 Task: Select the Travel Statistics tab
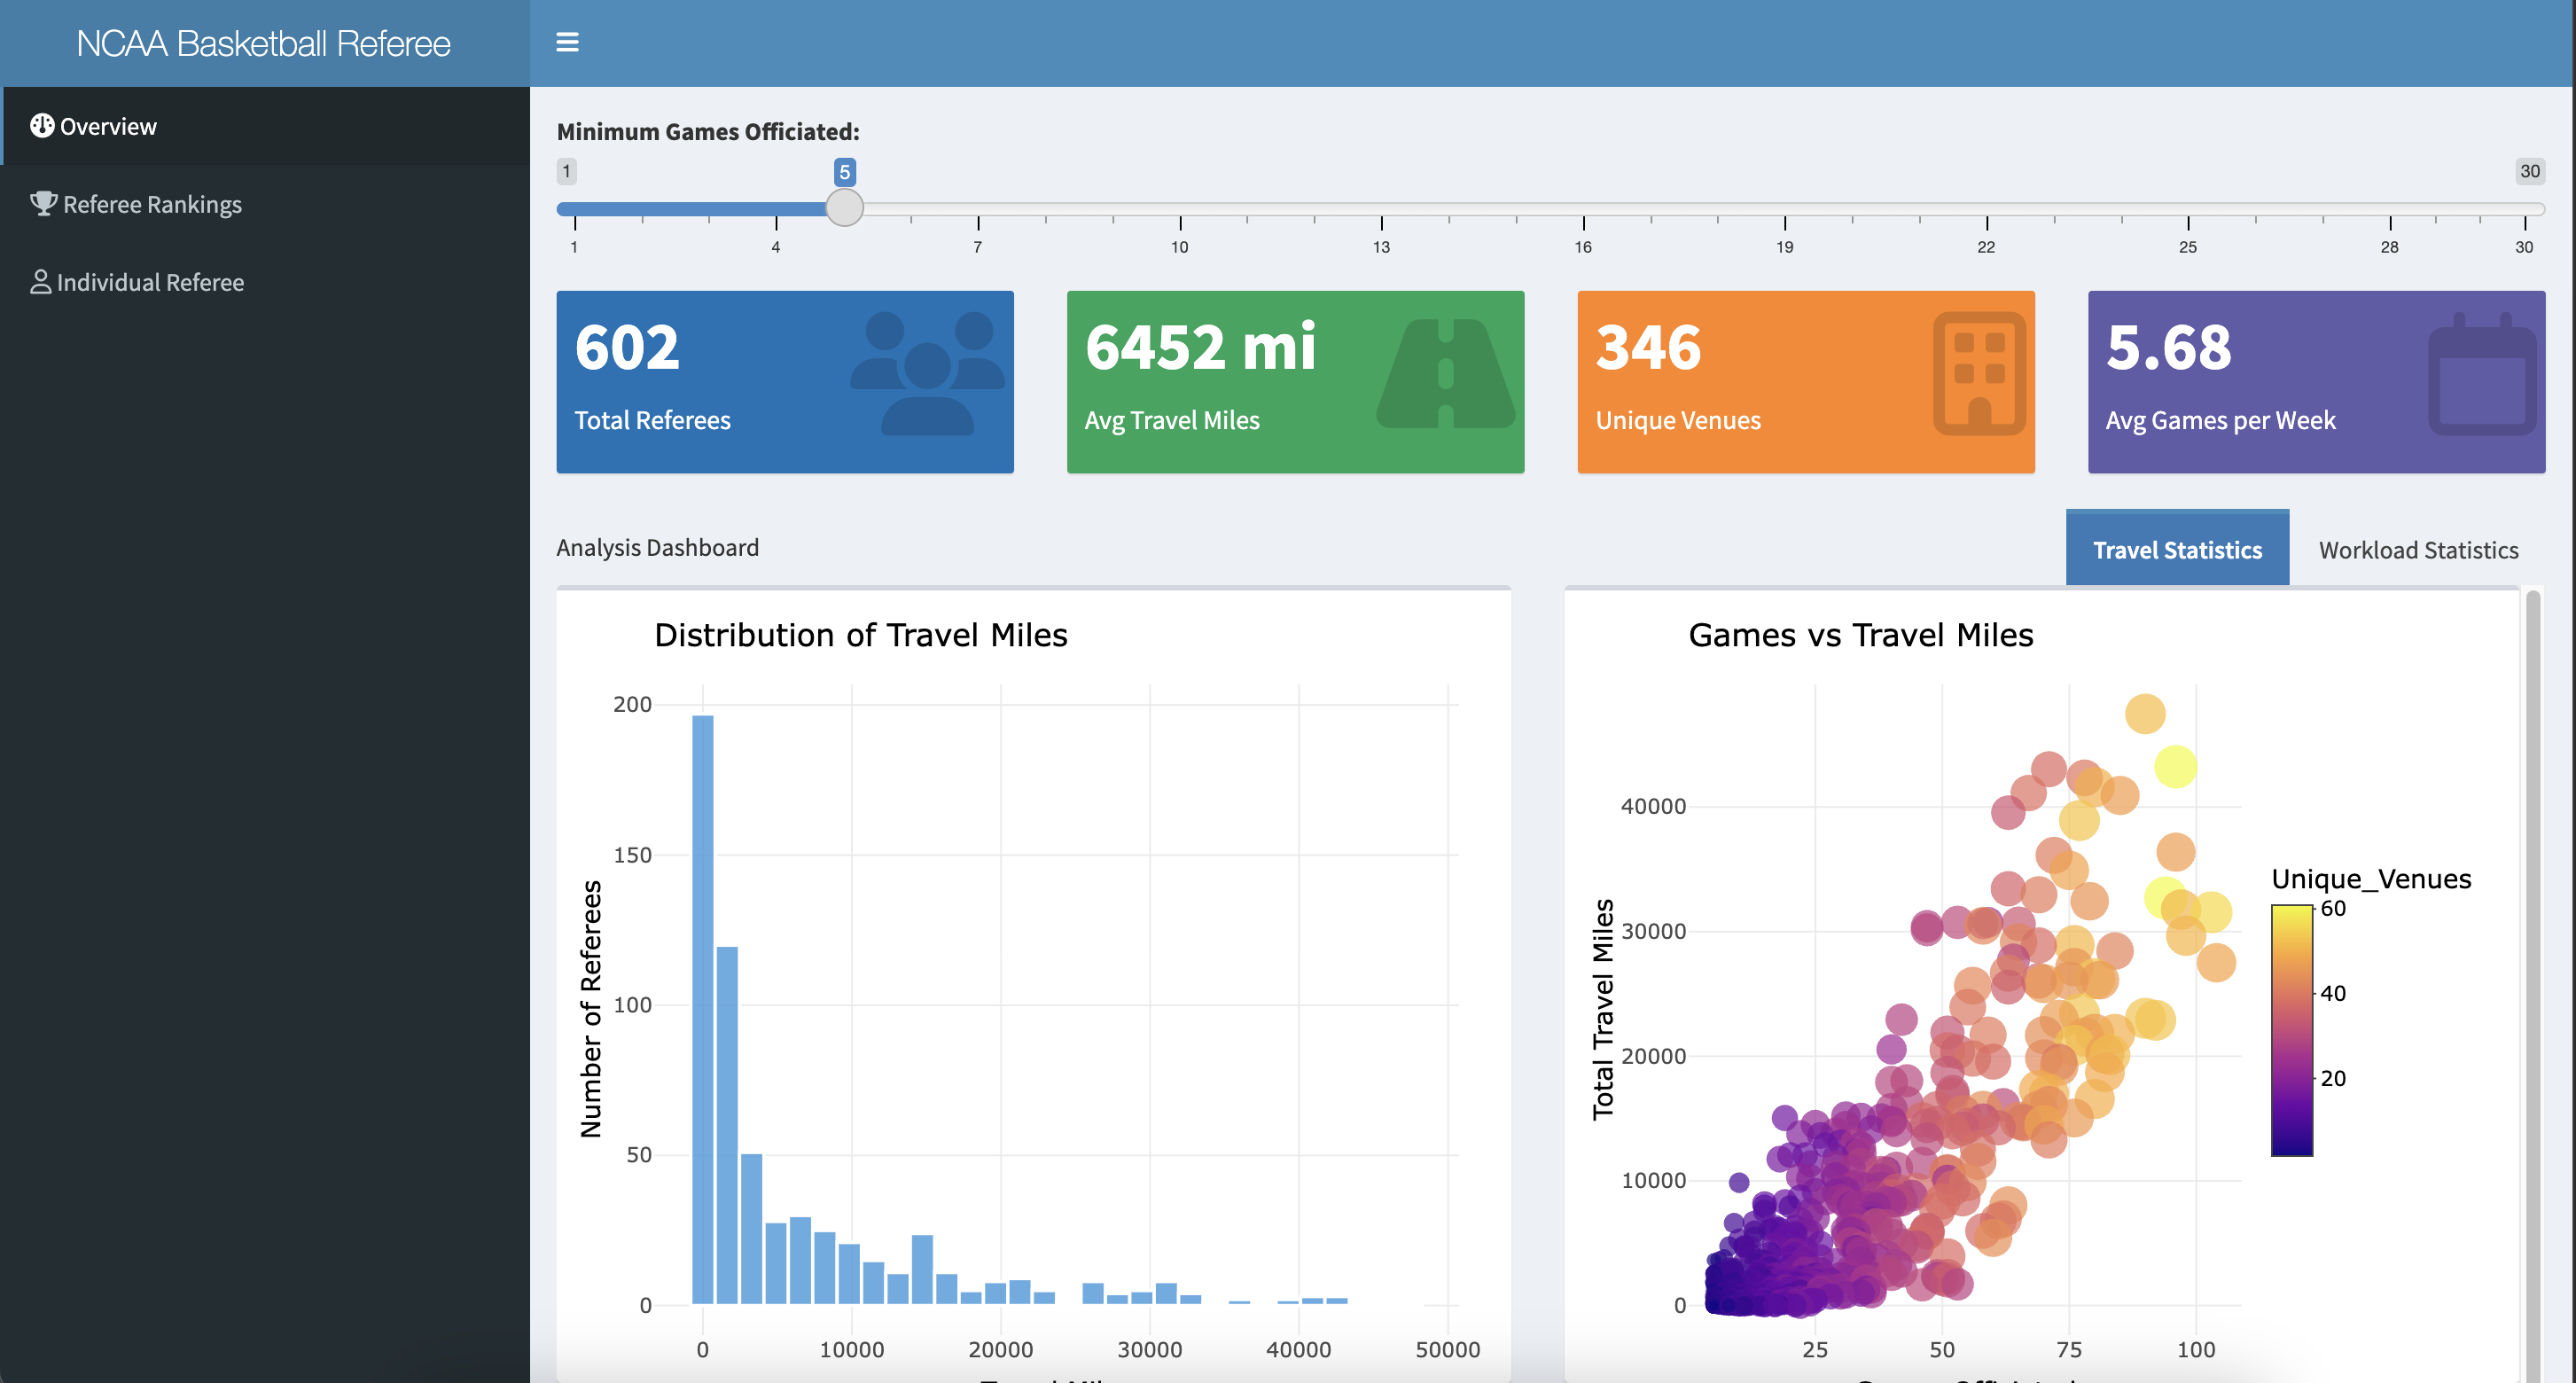pos(2177,549)
